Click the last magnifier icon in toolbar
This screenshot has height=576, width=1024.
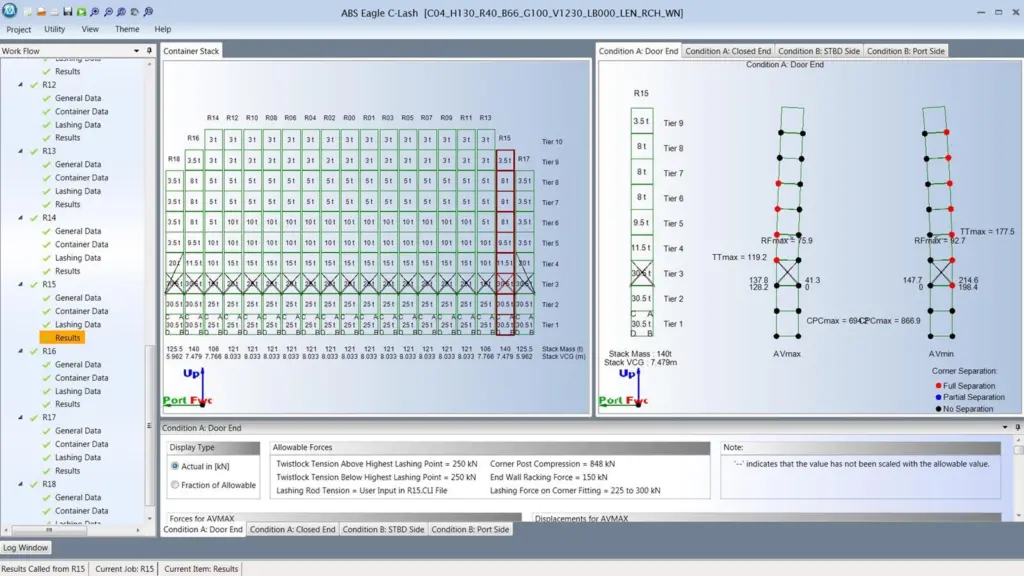click(148, 12)
